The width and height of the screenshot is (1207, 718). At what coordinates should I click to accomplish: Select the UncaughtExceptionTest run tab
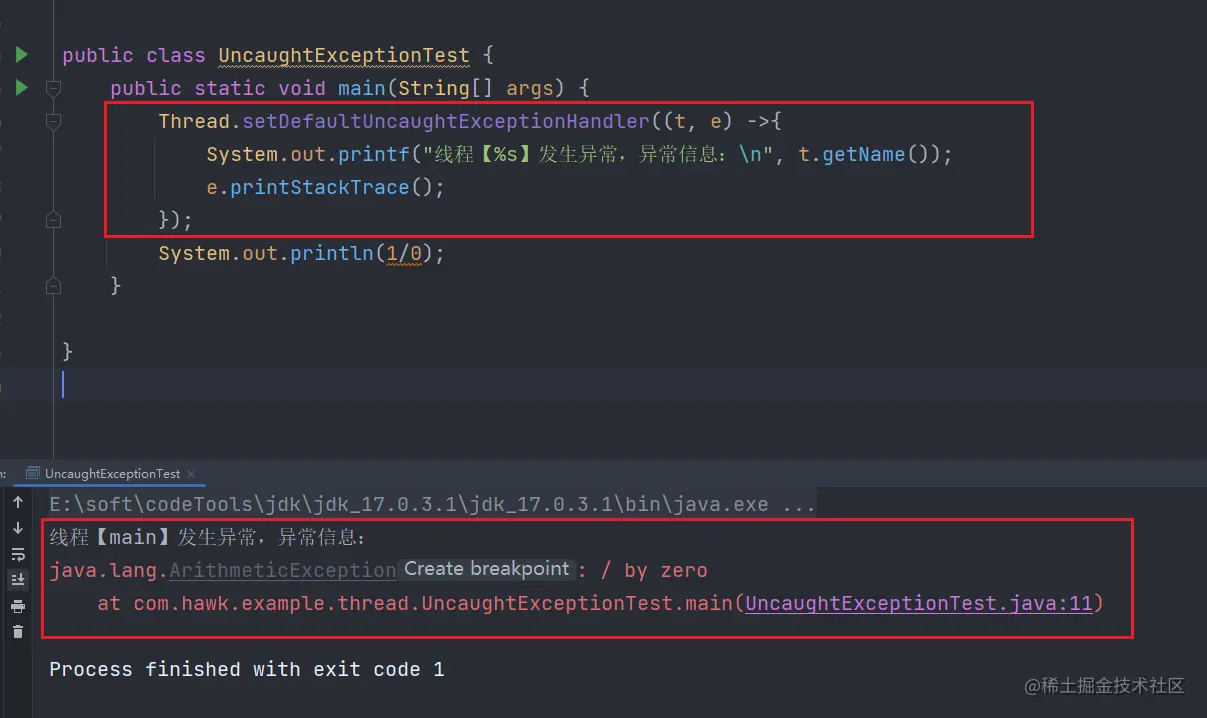click(x=112, y=473)
